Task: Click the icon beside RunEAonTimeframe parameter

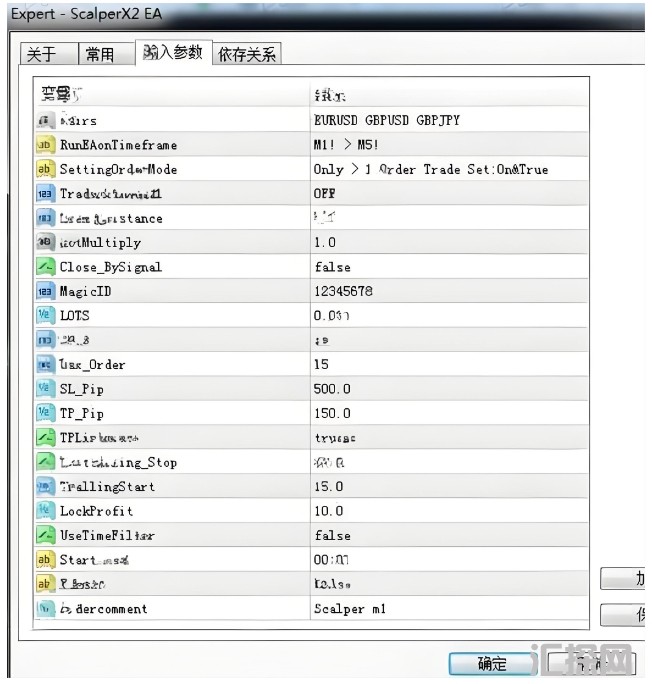Action: (45, 145)
